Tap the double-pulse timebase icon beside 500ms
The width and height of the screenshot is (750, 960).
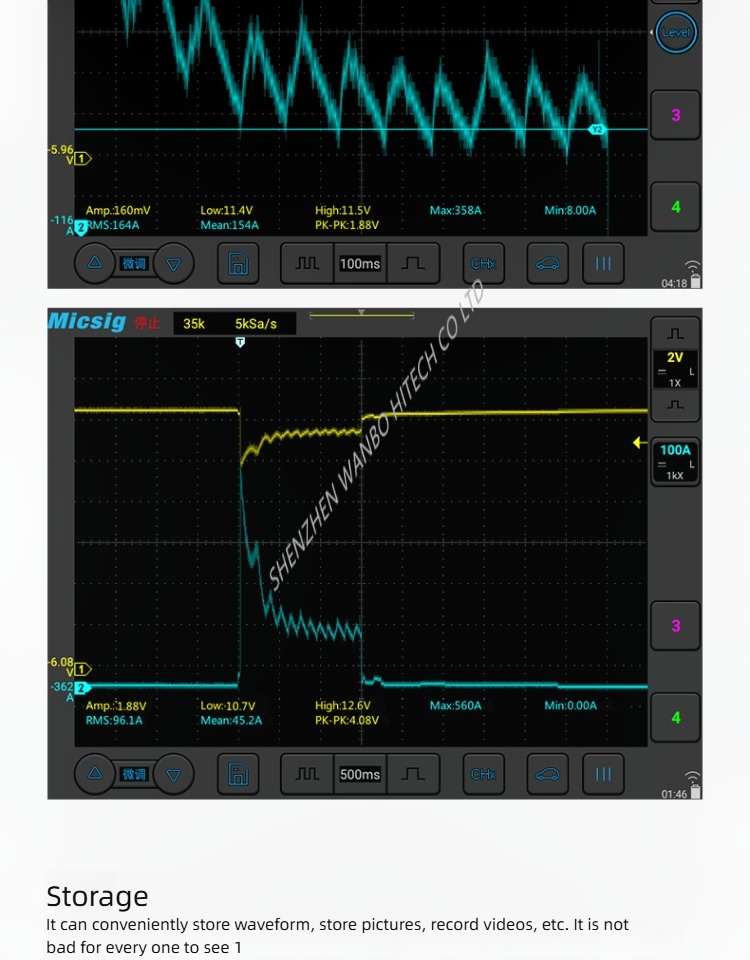coord(307,774)
